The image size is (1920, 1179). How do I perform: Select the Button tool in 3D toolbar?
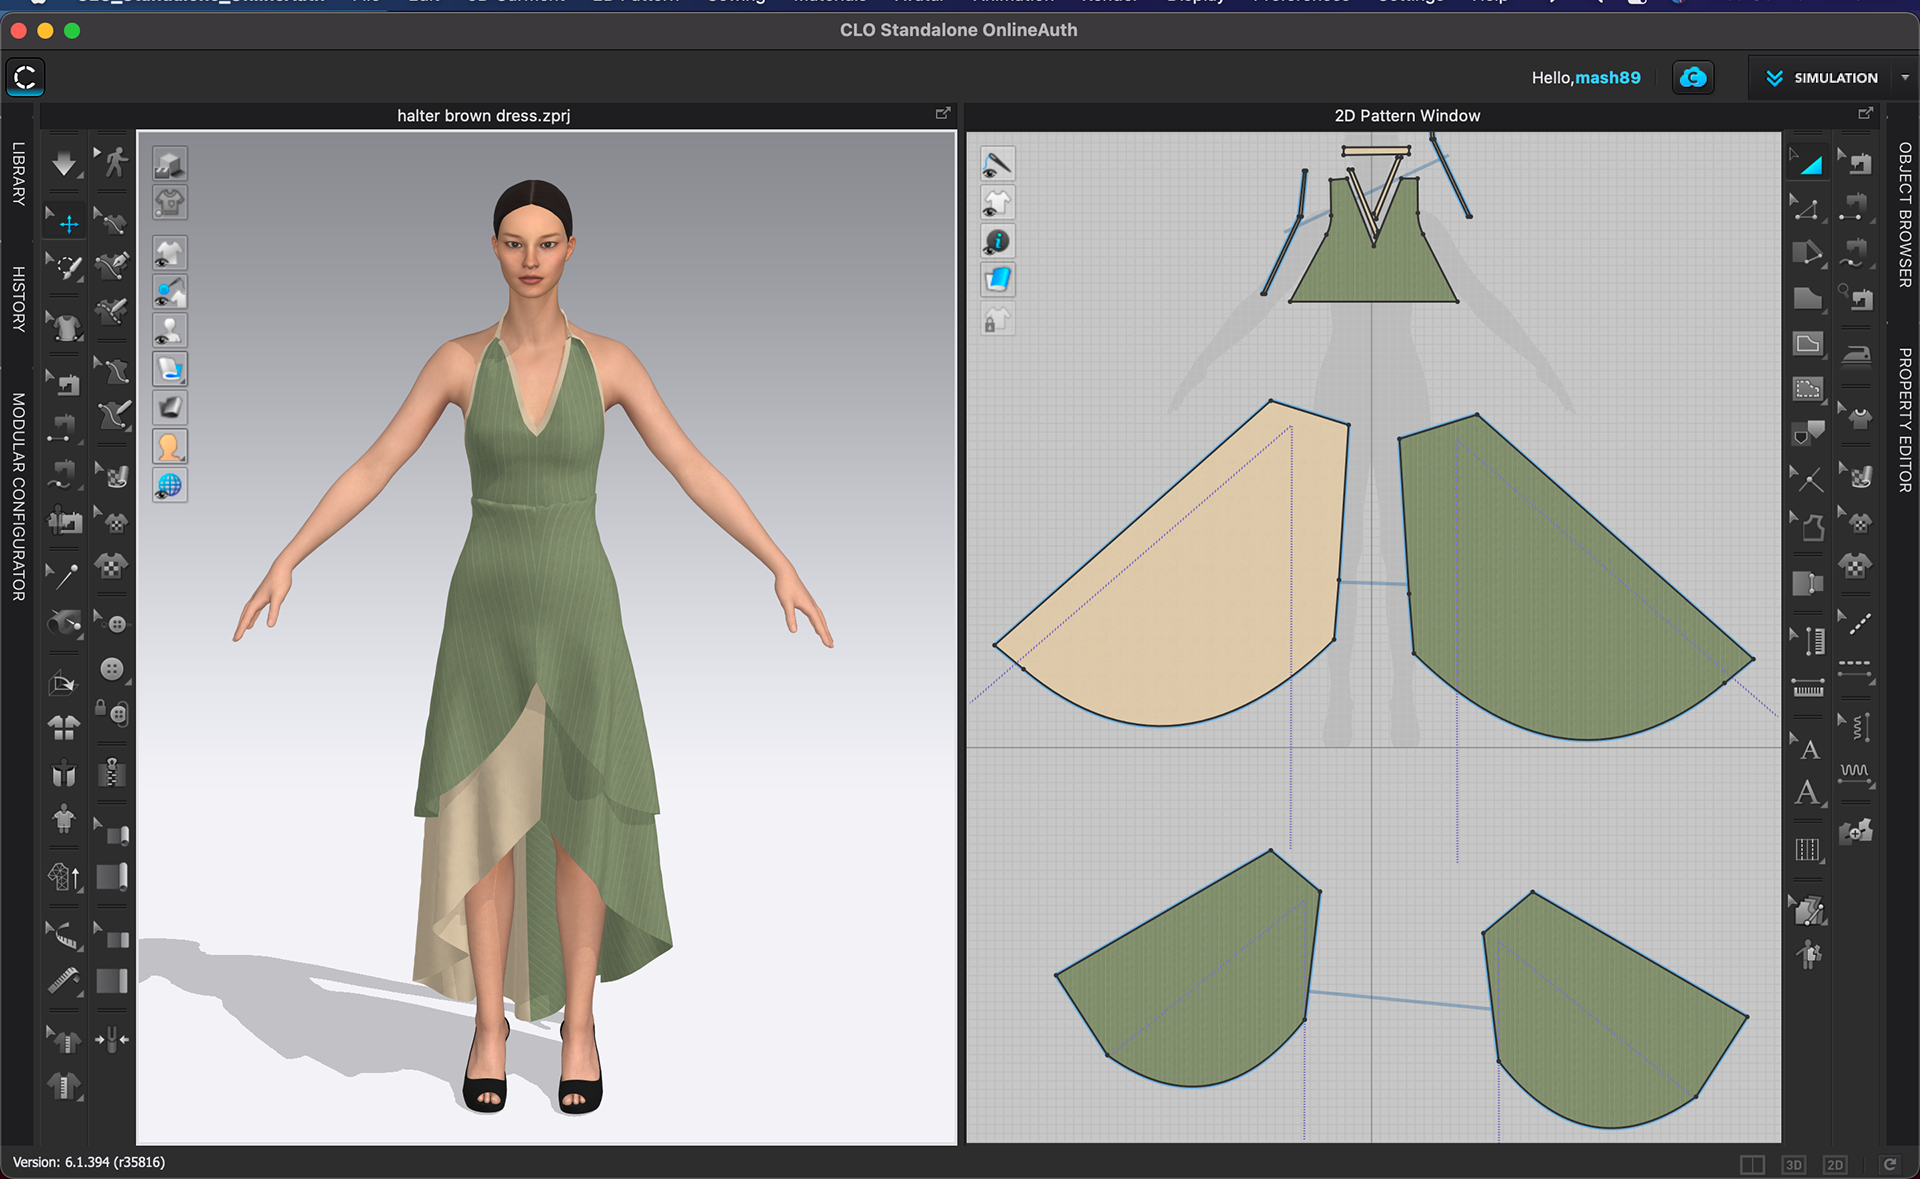coord(113,668)
